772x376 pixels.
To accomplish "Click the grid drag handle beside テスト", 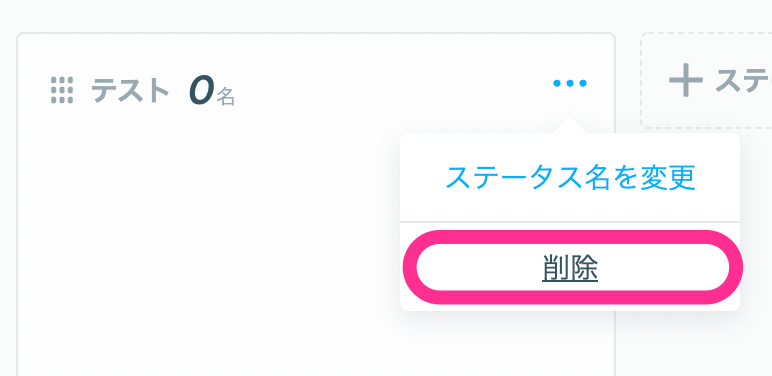I will coord(62,90).
